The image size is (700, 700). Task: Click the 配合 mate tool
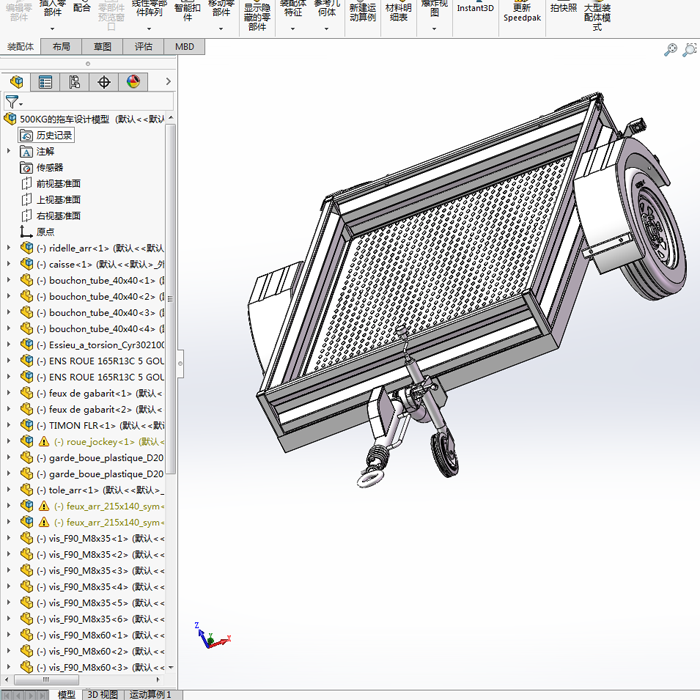[82, 8]
